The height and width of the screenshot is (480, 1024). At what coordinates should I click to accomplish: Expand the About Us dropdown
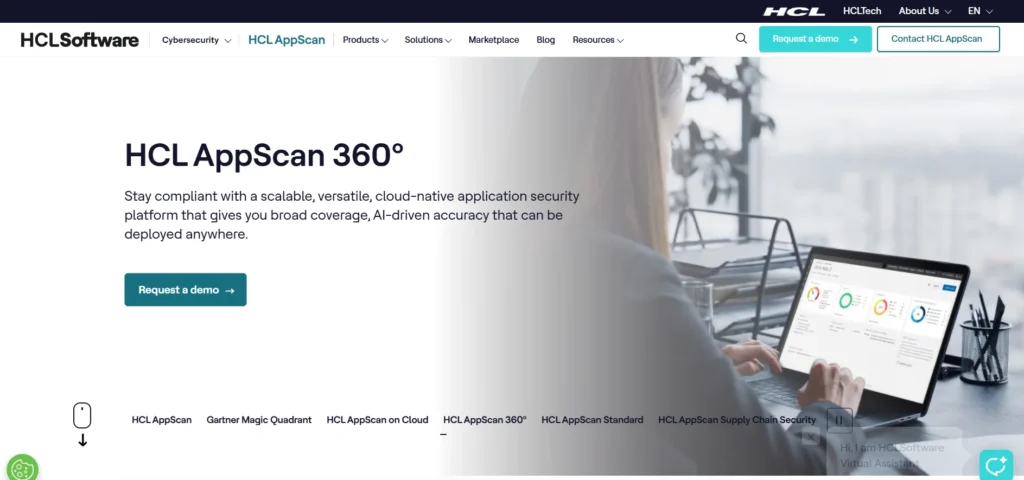[925, 11]
